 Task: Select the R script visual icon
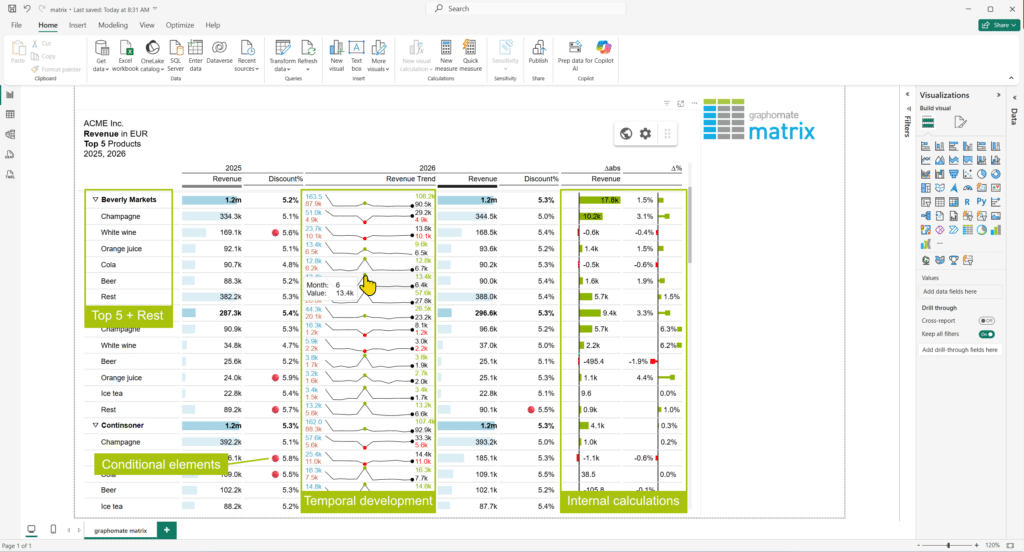pyautogui.click(x=967, y=202)
